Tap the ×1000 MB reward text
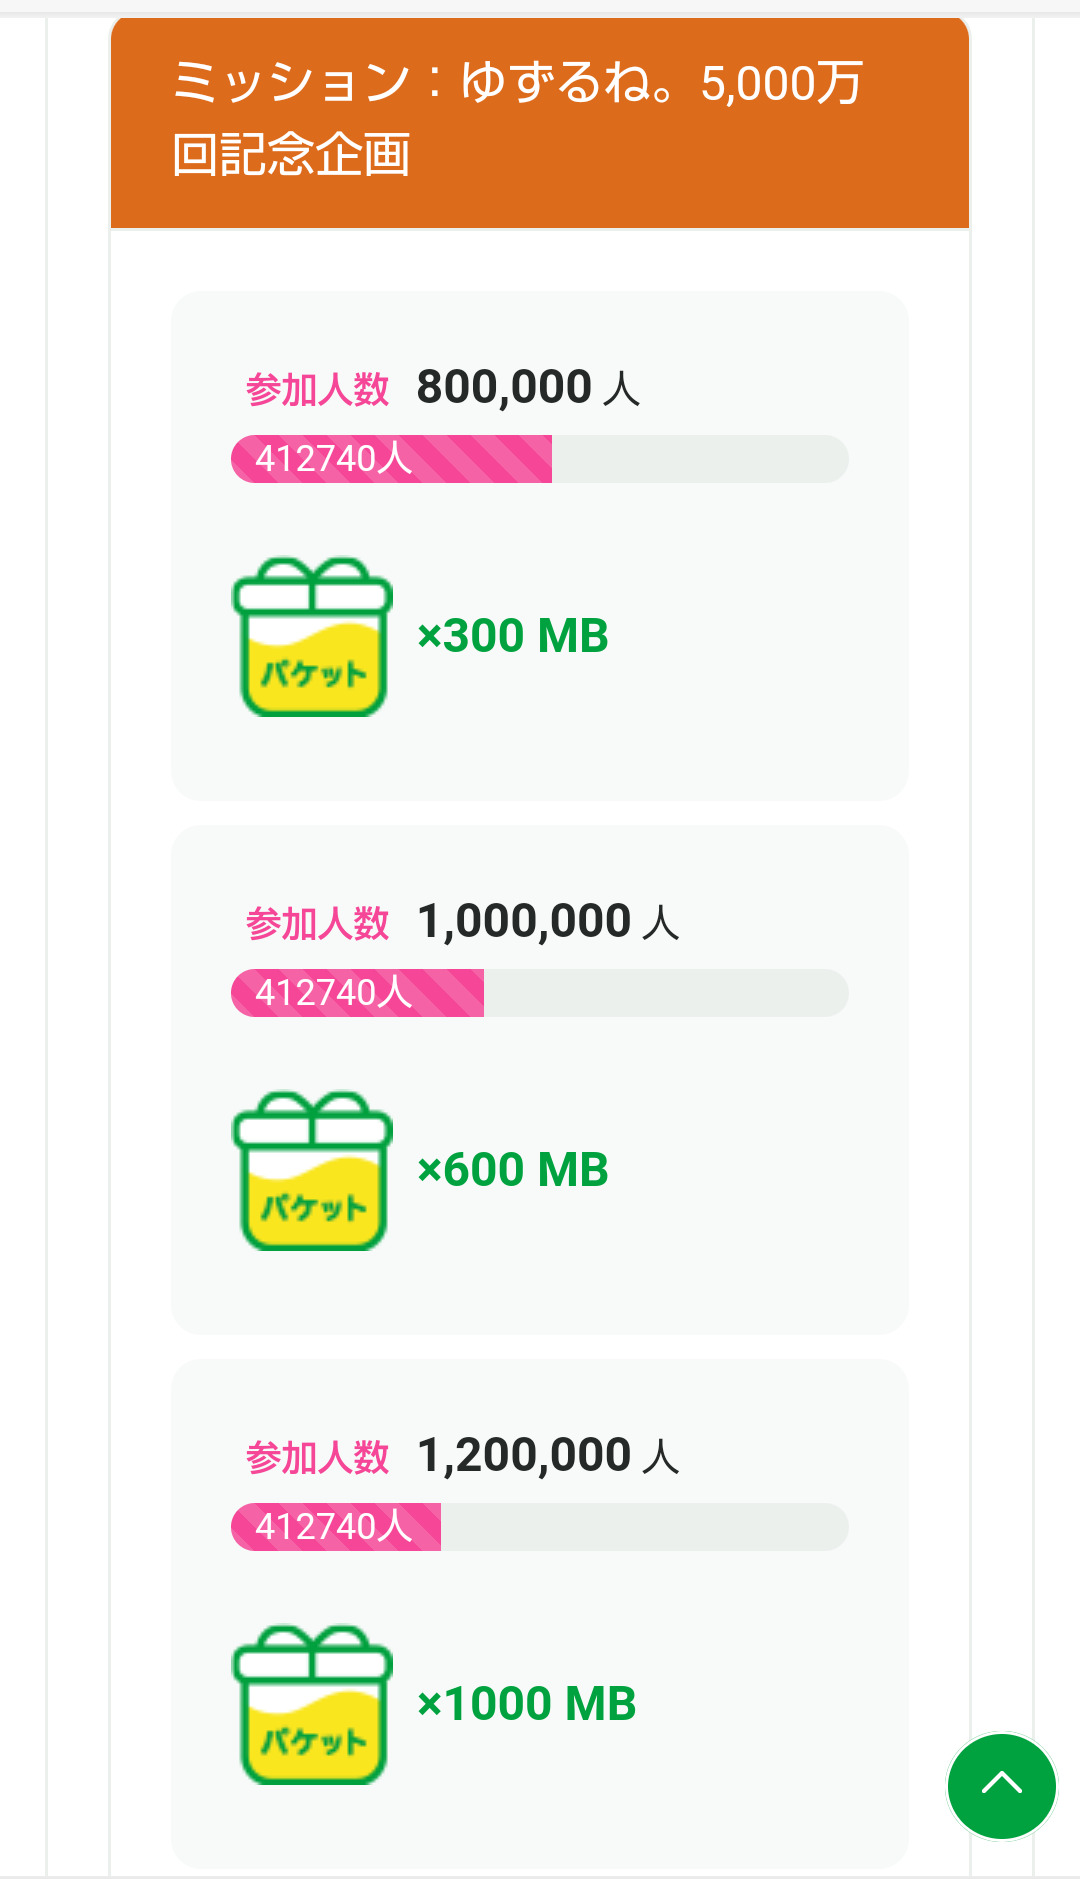The image size is (1080, 1879). point(527,1704)
